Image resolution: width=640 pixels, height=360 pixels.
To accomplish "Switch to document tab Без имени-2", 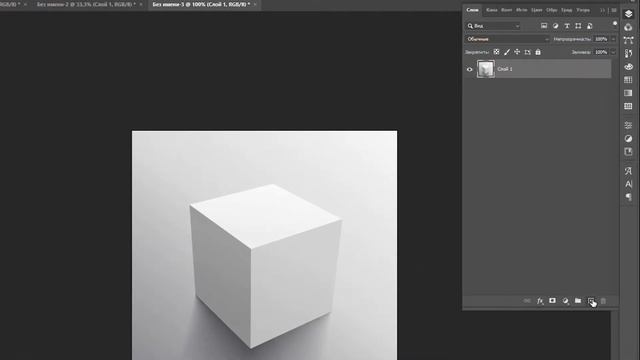I will pyautogui.click(x=86, y=4).
